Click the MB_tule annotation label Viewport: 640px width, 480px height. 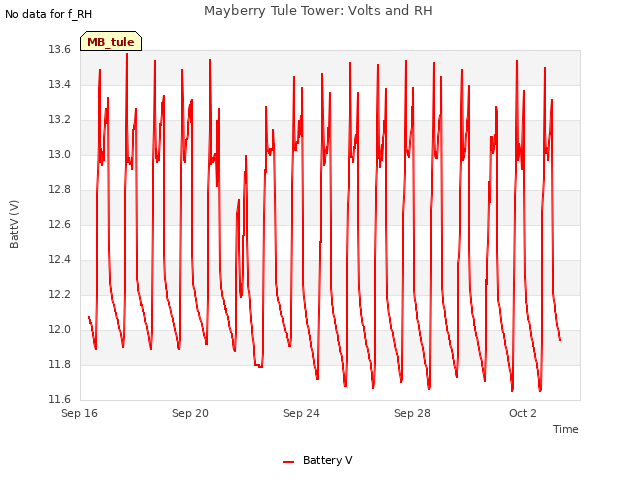point(111,41)
